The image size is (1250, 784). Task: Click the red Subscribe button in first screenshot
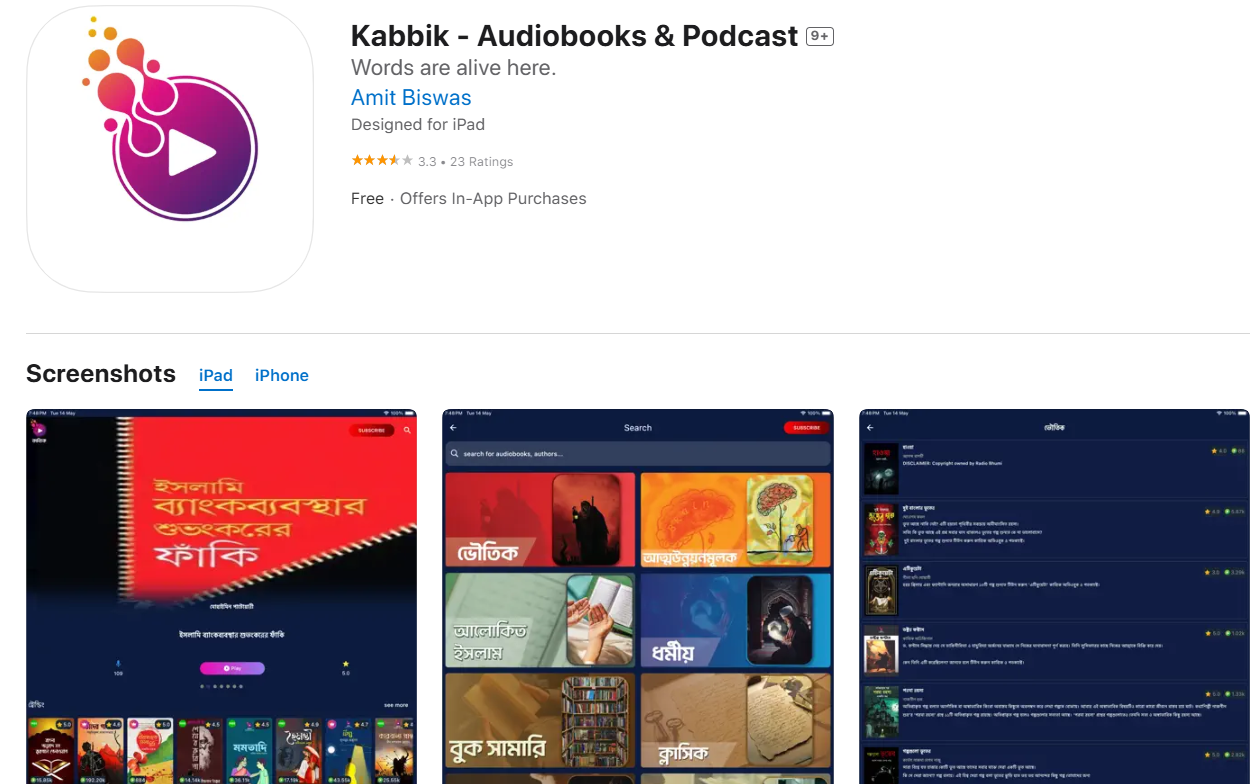coord(372,430)
